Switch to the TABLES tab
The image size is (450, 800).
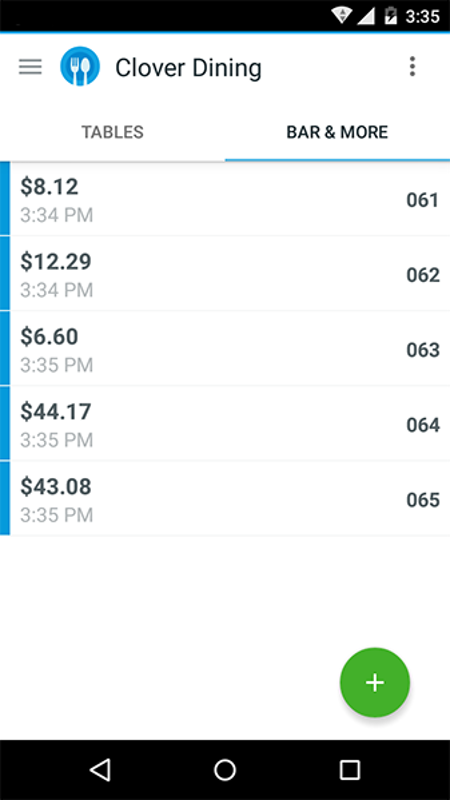[x=113, y=133]
